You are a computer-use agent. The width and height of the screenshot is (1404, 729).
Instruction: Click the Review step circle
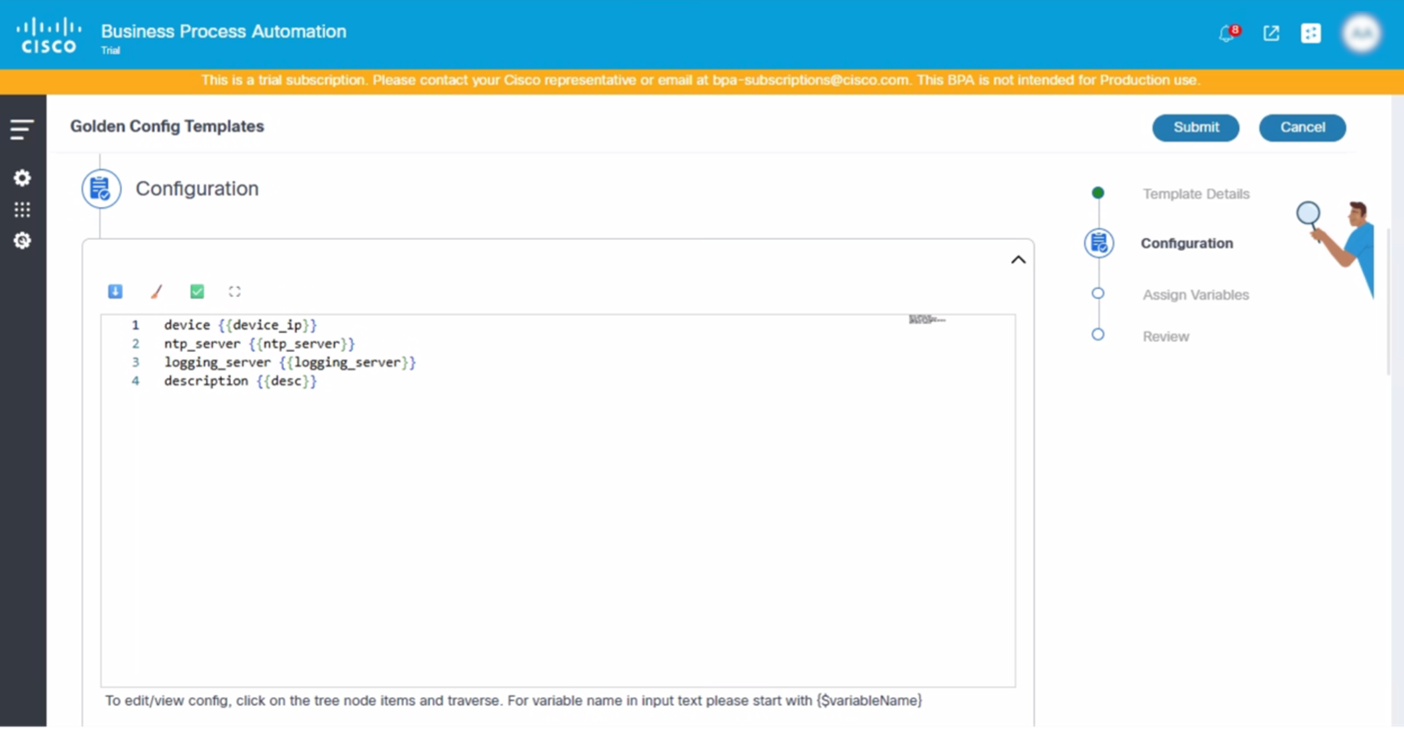tap(1098, 335)
